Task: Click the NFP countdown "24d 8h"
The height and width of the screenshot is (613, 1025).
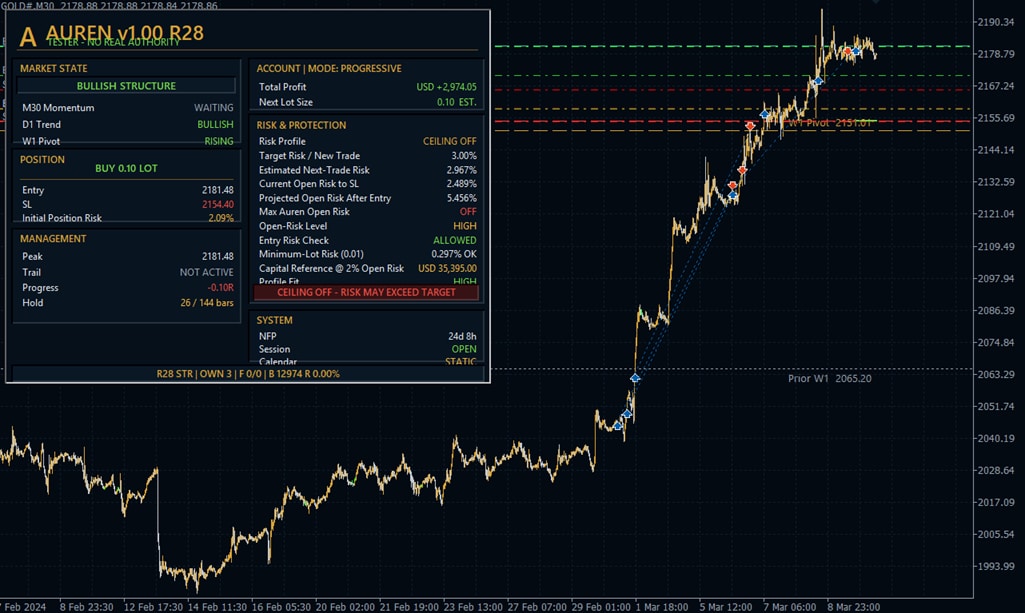Action: pos(462,336)
